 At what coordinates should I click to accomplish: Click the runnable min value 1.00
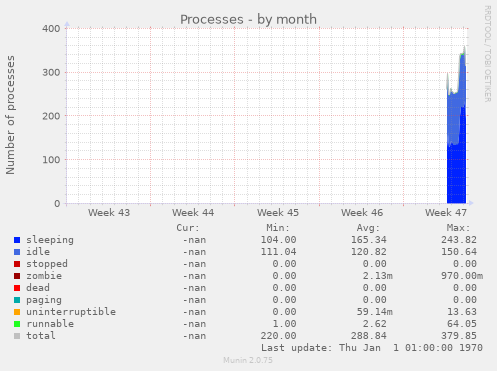284,324
